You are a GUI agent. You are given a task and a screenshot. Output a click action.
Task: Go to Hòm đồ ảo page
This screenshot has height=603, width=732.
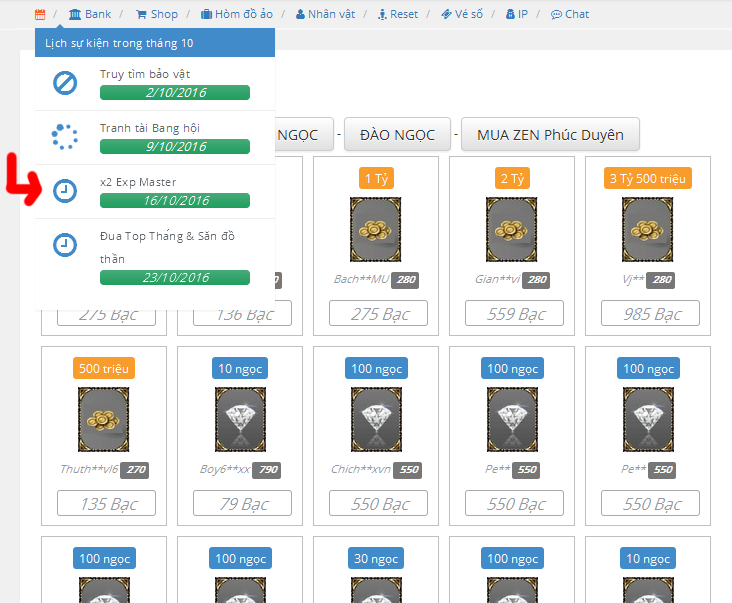click(237, 14)
